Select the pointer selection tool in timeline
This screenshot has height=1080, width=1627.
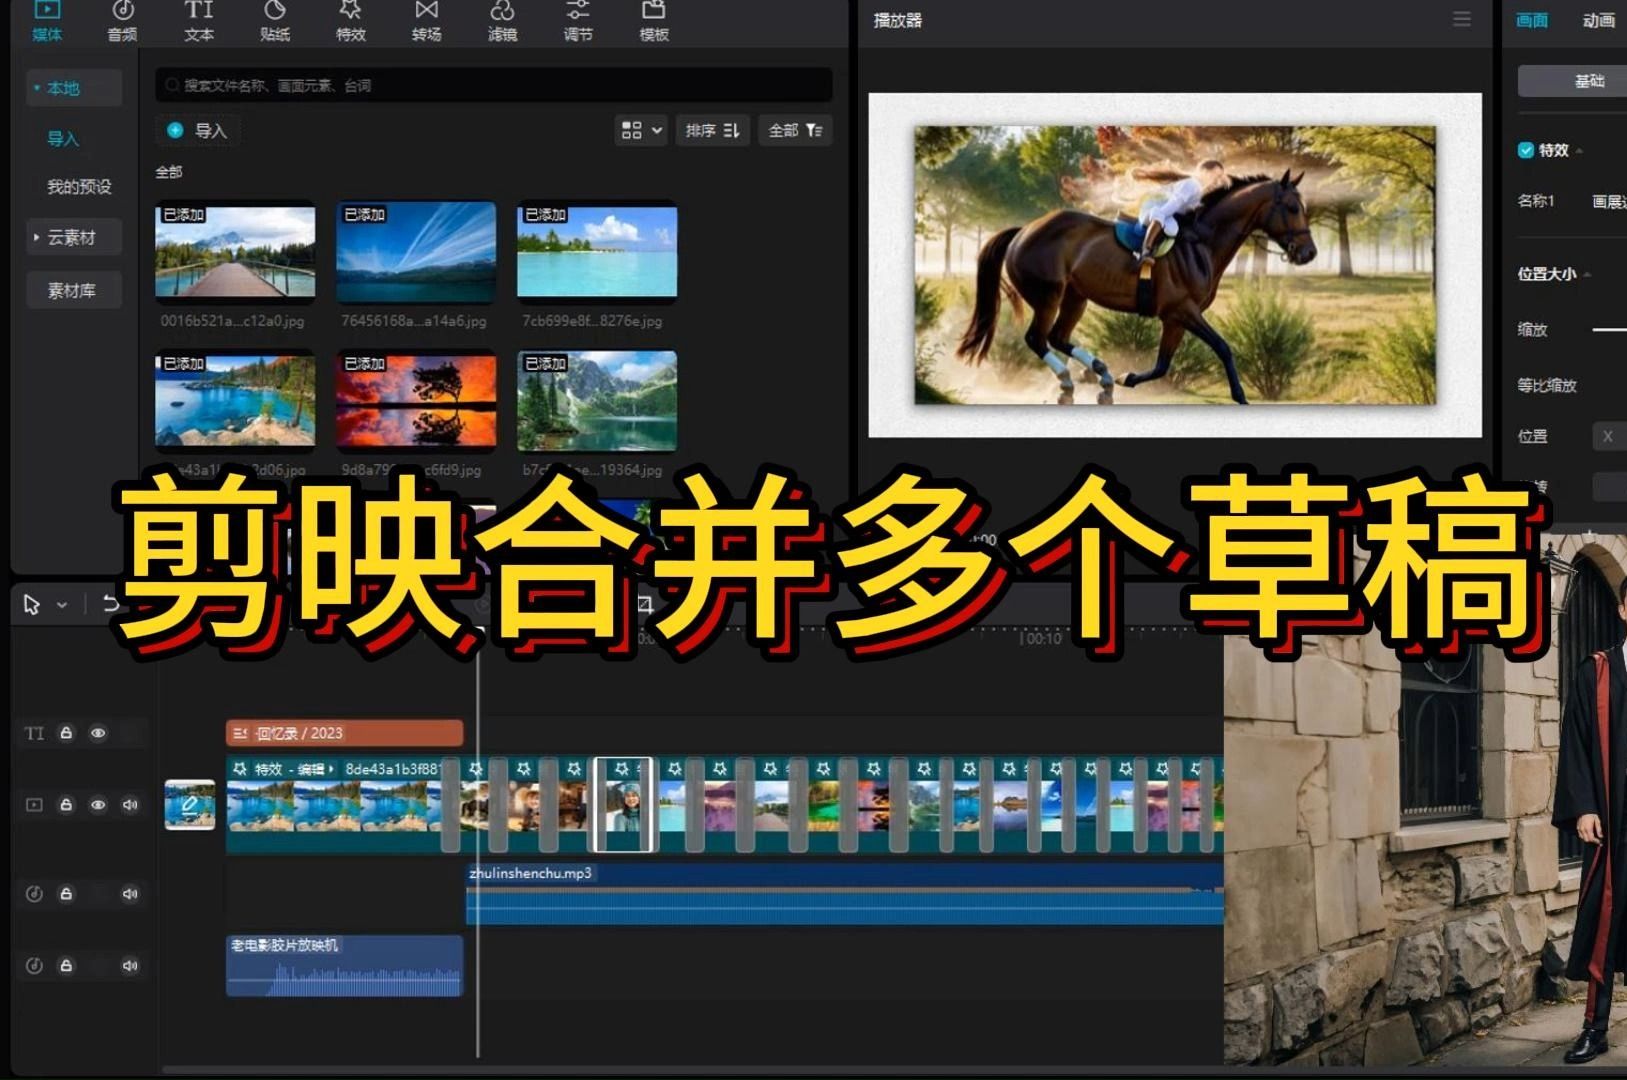tap(32, 604)
